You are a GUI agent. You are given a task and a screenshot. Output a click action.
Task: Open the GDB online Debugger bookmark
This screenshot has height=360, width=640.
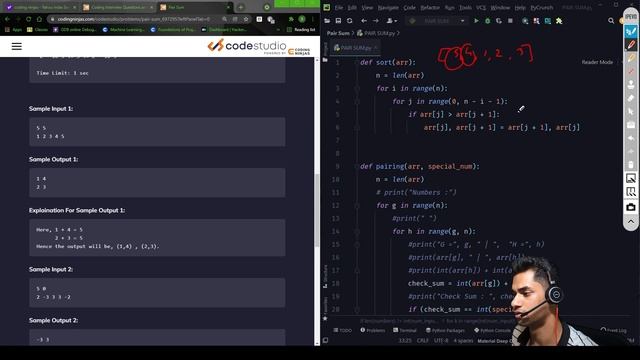(75, 30)
